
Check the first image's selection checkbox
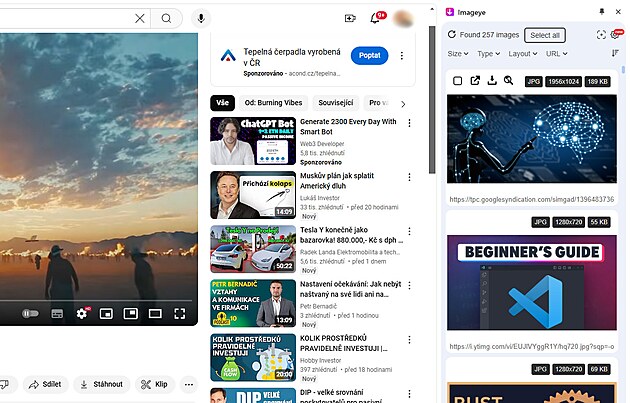(457, 81)
